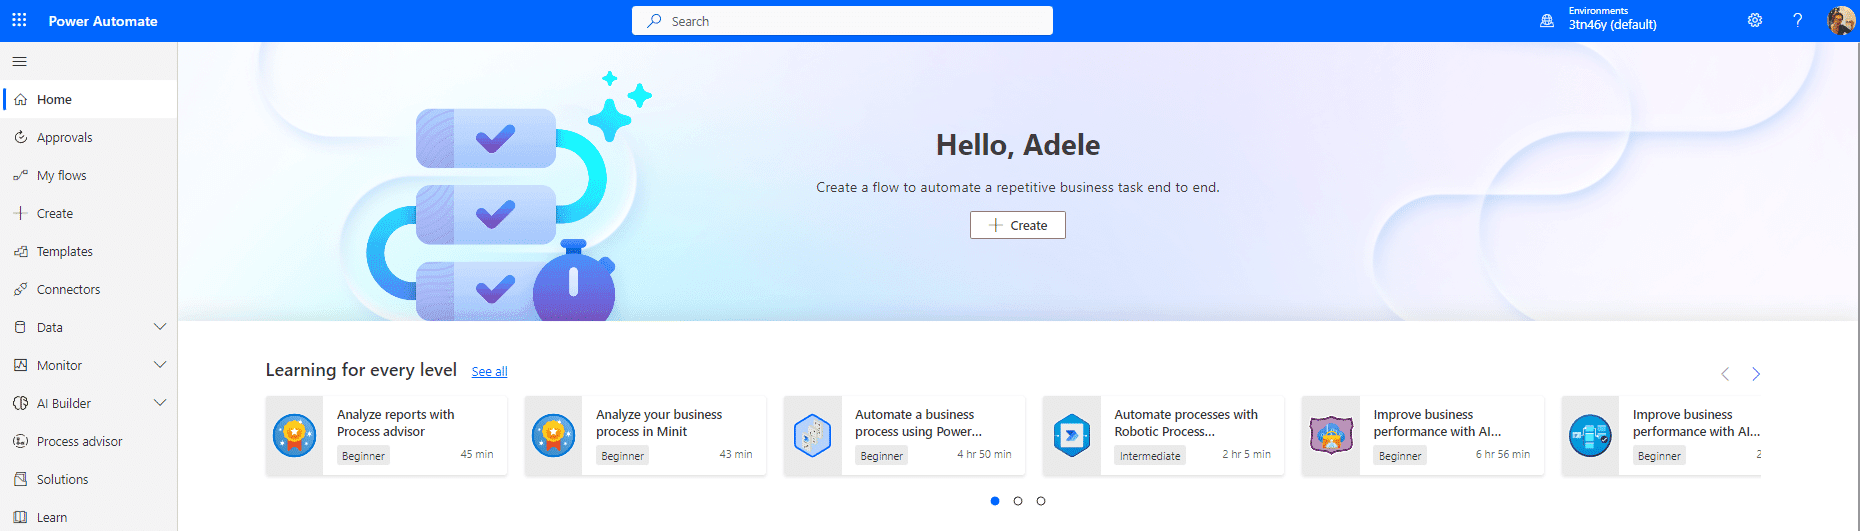The image size is (1860, 531).
Task: Open the app launcher waffle icon
Action: (x=19, y=20)
